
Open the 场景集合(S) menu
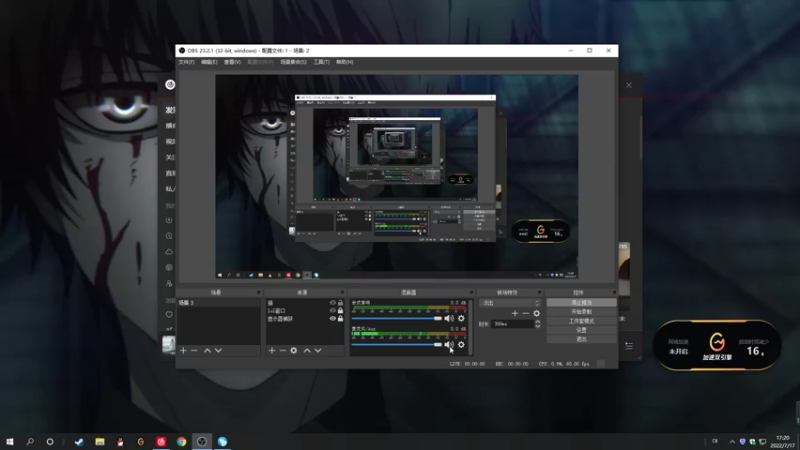[x=293, y=62]
